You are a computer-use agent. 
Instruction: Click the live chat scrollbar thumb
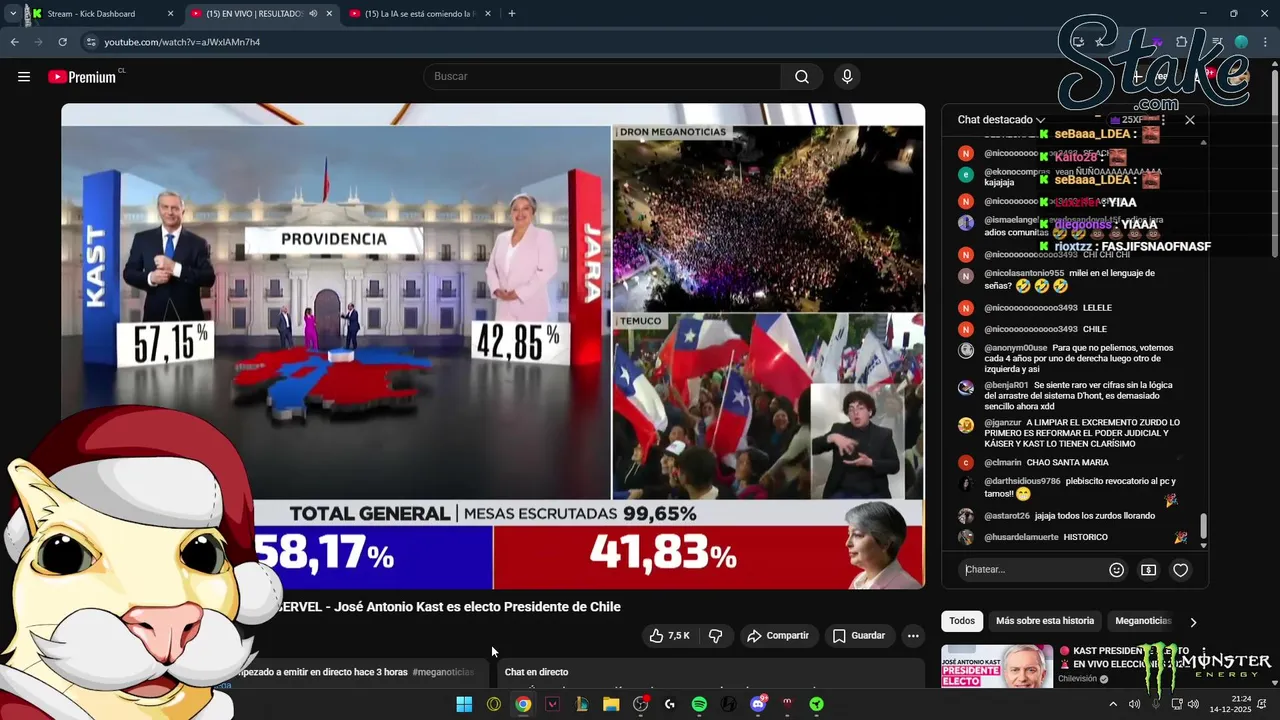coord(1203,526)
